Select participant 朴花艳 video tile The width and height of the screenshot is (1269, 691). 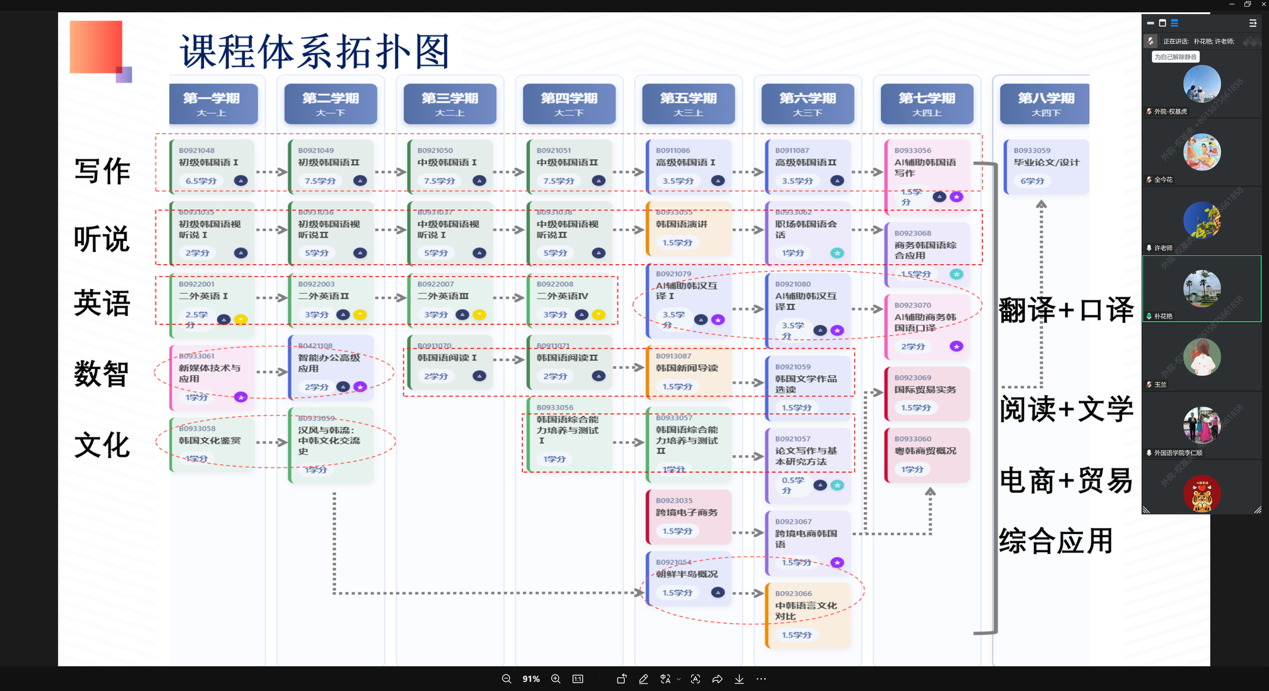[1201, 289]
